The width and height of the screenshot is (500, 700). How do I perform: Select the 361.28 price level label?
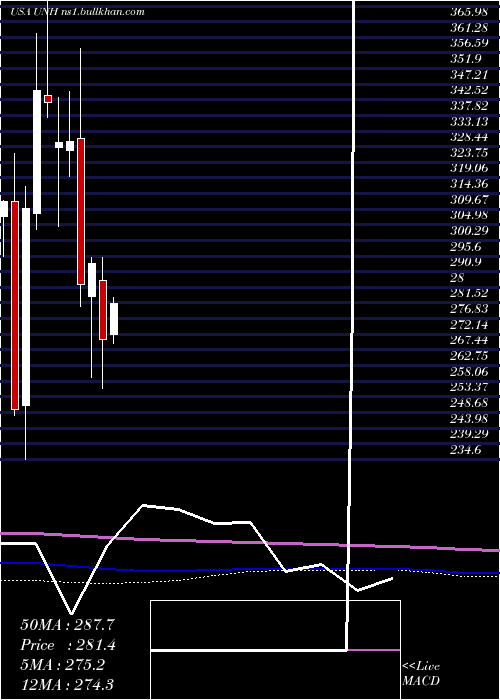[x=469, y=29]
